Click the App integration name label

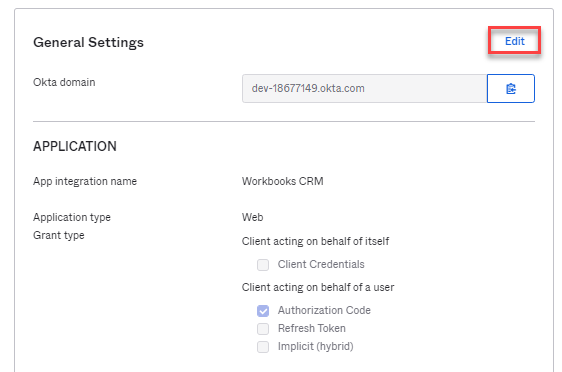click(85, 181)
